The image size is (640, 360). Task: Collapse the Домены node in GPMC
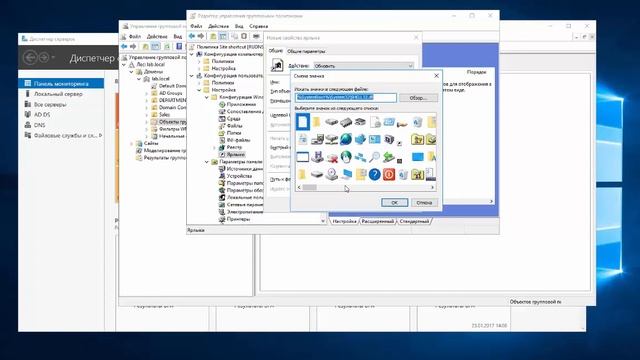131,71
